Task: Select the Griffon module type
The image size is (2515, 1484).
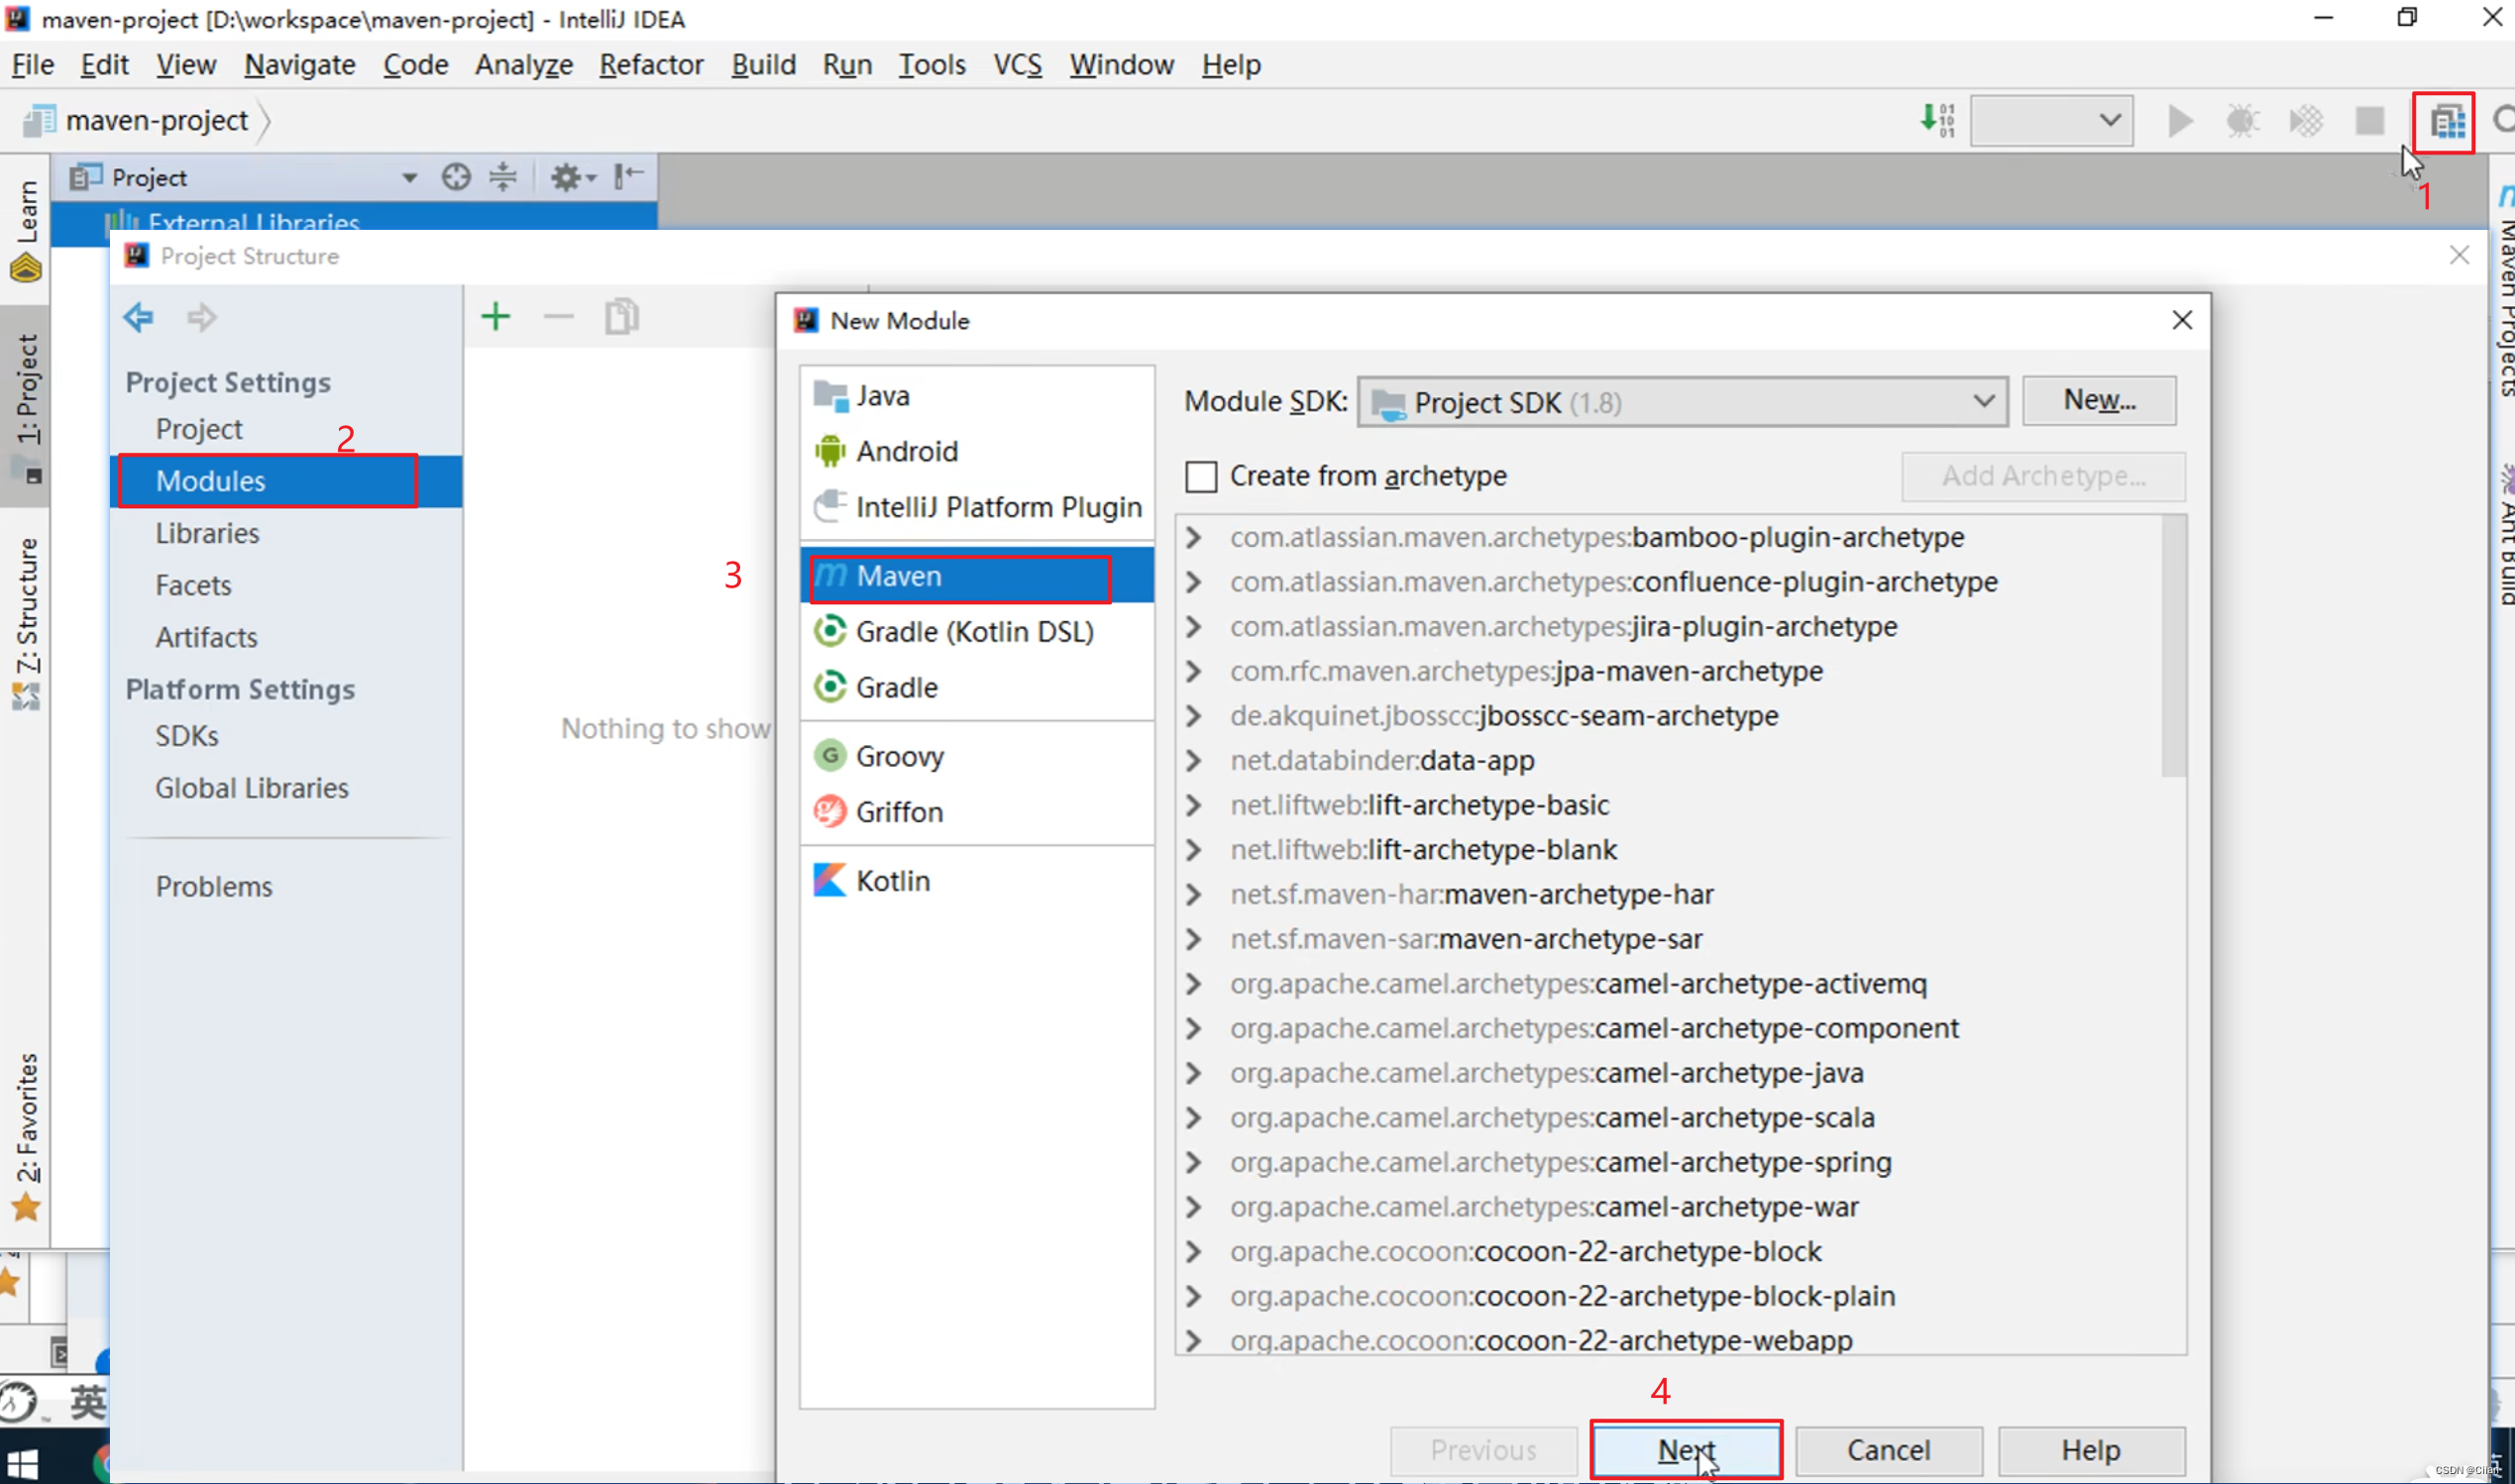Action: (x=977, y=812)
